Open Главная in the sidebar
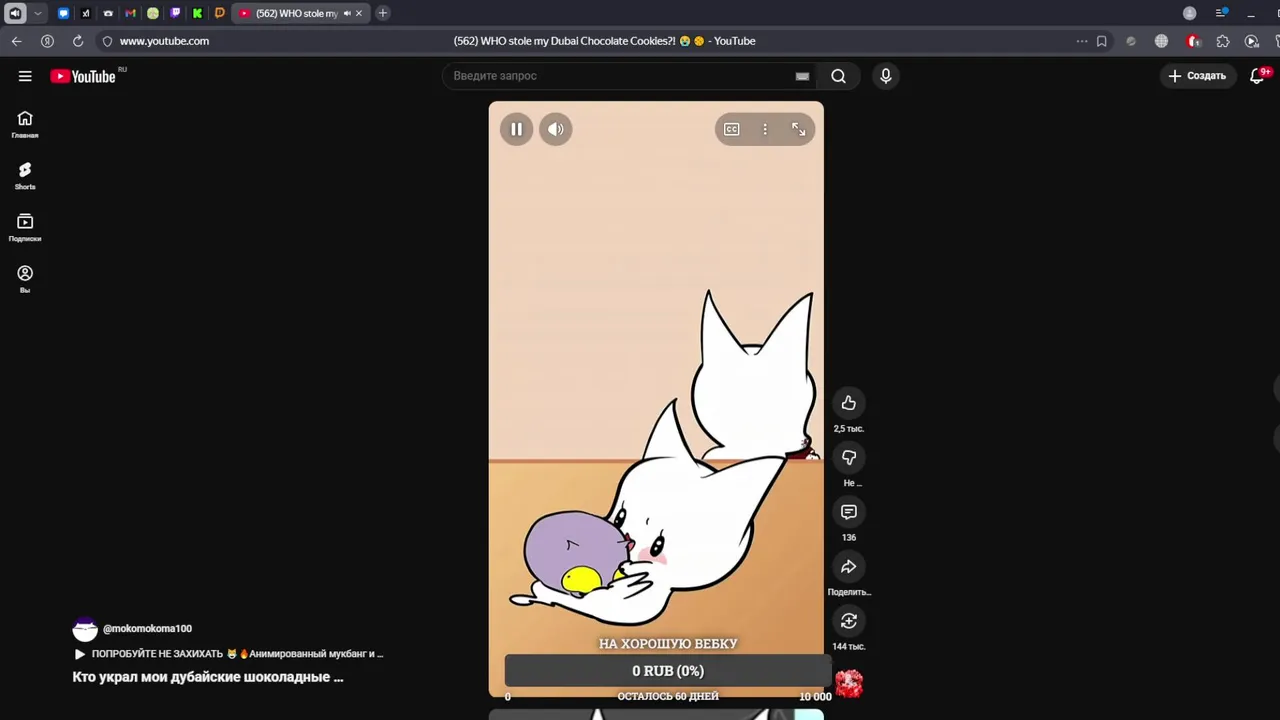This screenshot has height=720, width=1280. pyautogui.click(x=25, y=125)
